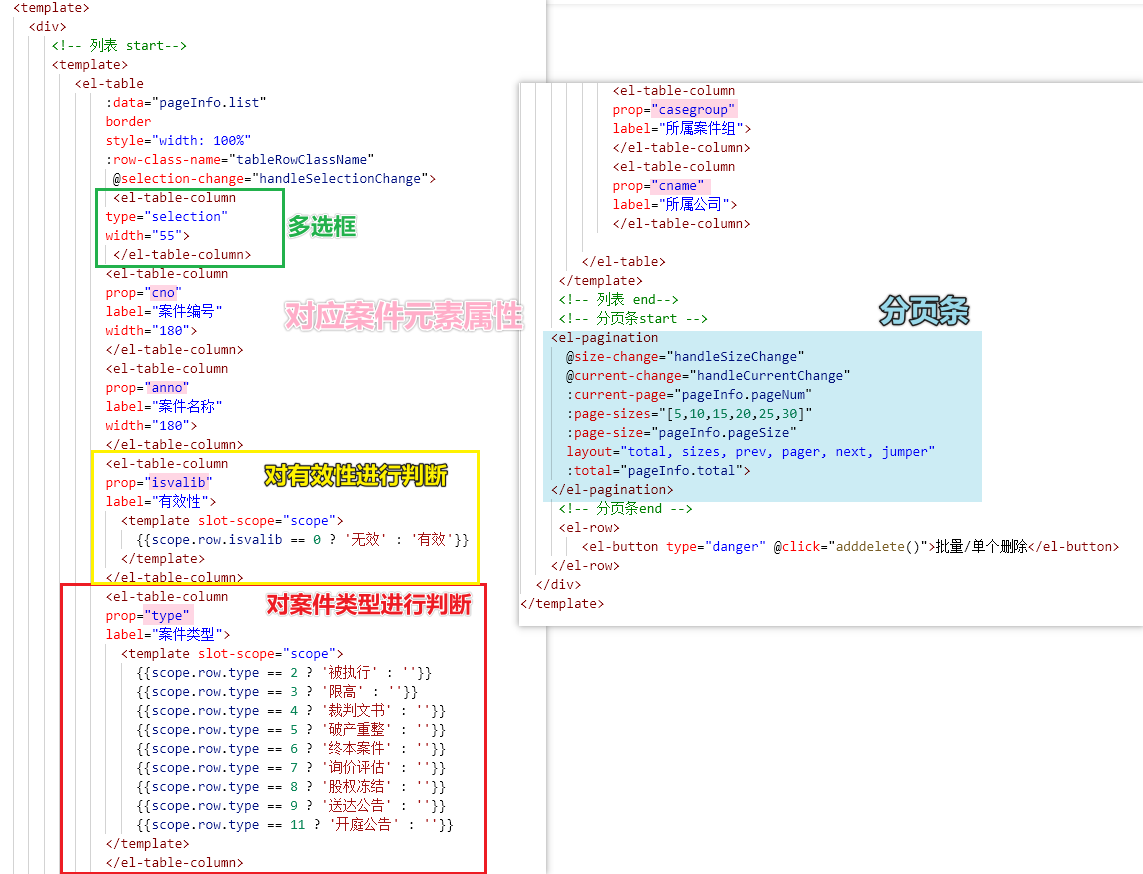Click the label="所属公司" line

[675, 205]
